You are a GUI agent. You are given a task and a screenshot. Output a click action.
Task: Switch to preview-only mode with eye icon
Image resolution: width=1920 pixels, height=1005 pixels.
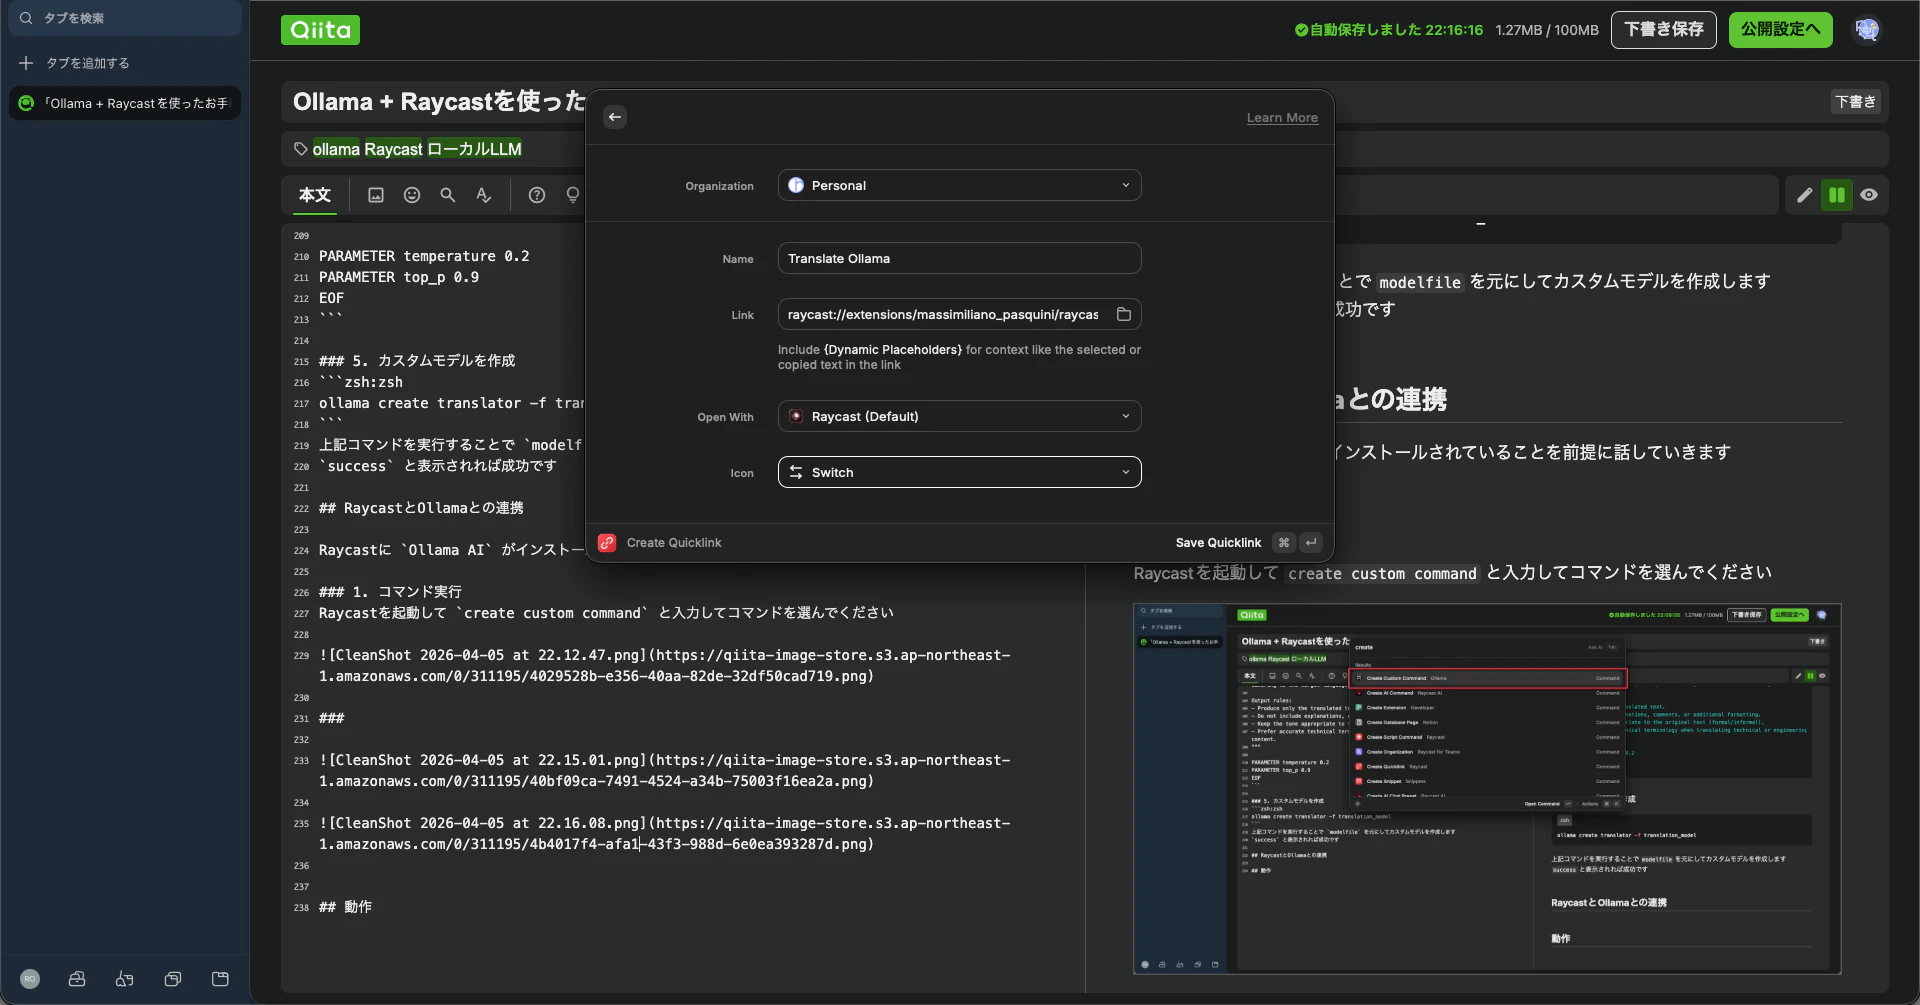[x=1869, y=195]
